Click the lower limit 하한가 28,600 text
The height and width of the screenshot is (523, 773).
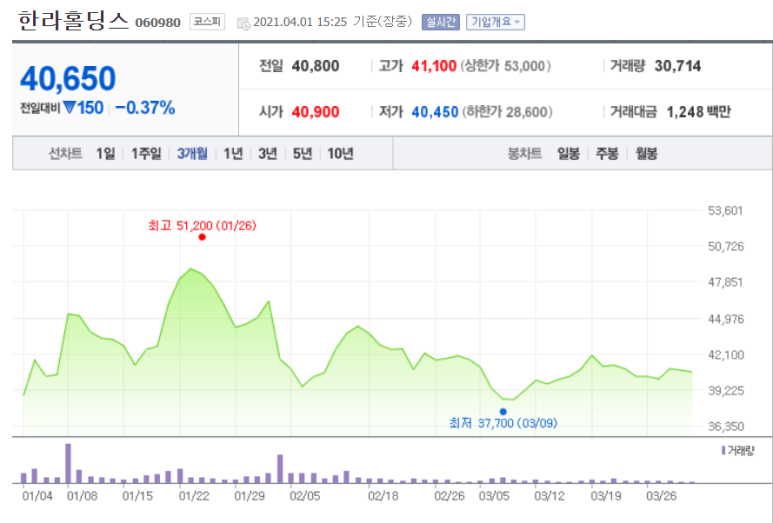507,112
